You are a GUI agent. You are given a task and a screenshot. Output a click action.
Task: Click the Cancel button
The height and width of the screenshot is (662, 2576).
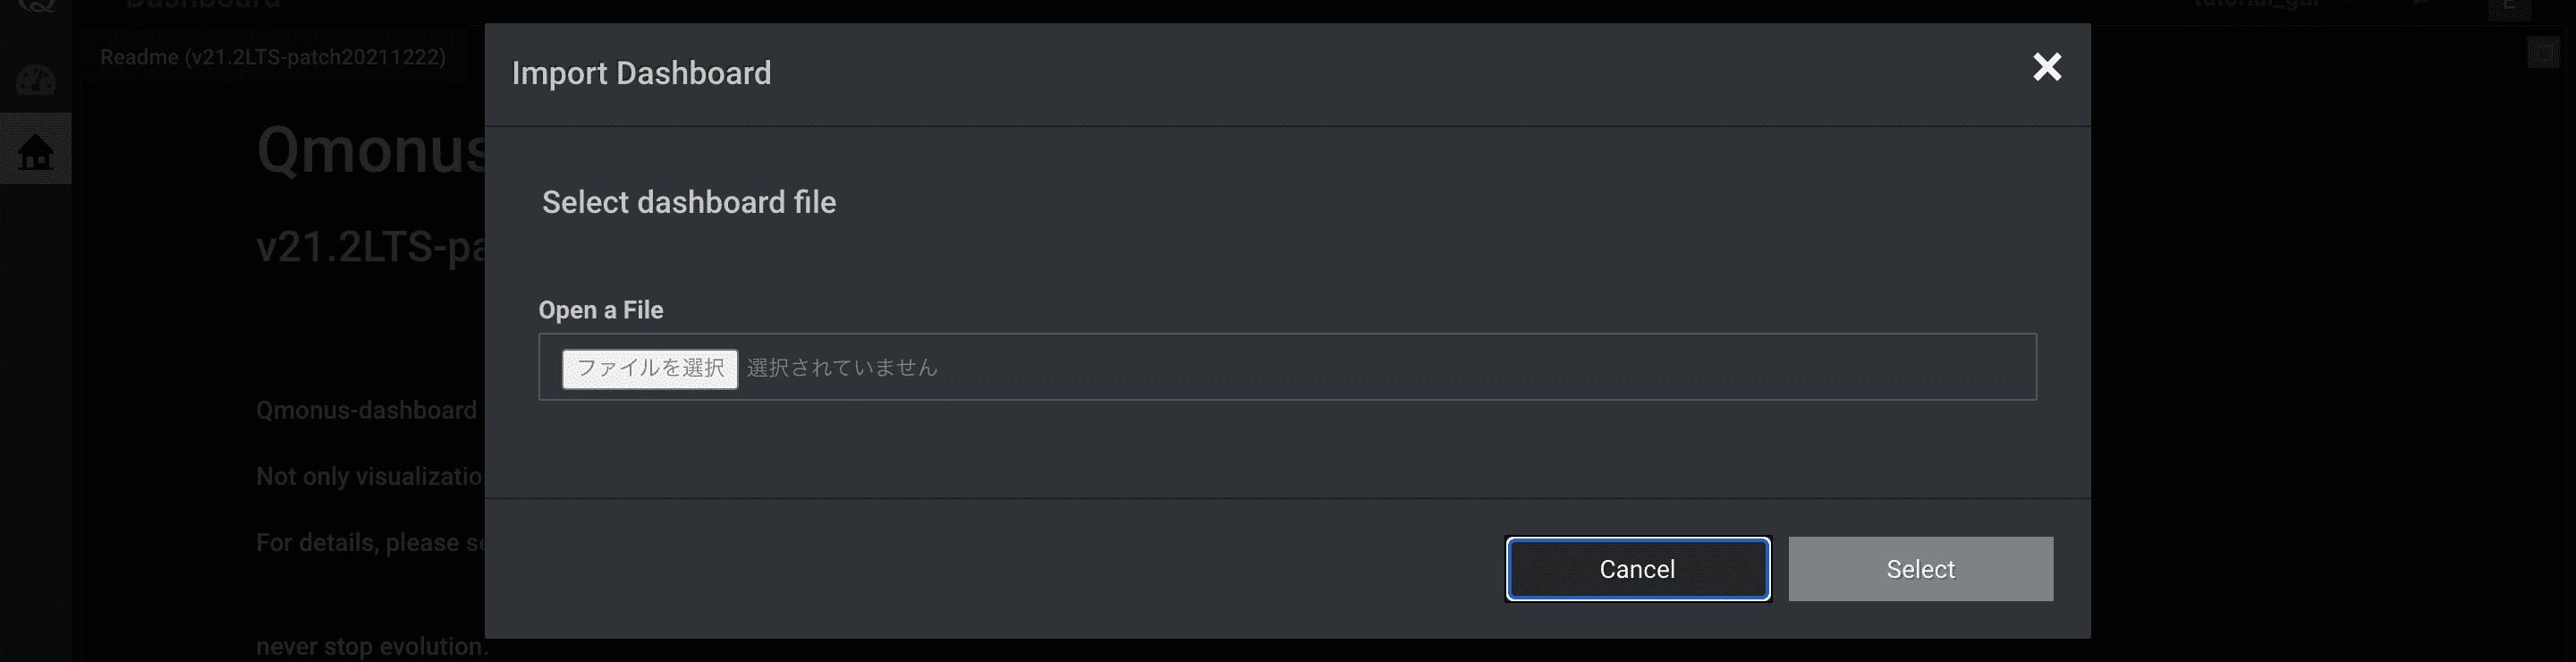(x=1637, y=569)
